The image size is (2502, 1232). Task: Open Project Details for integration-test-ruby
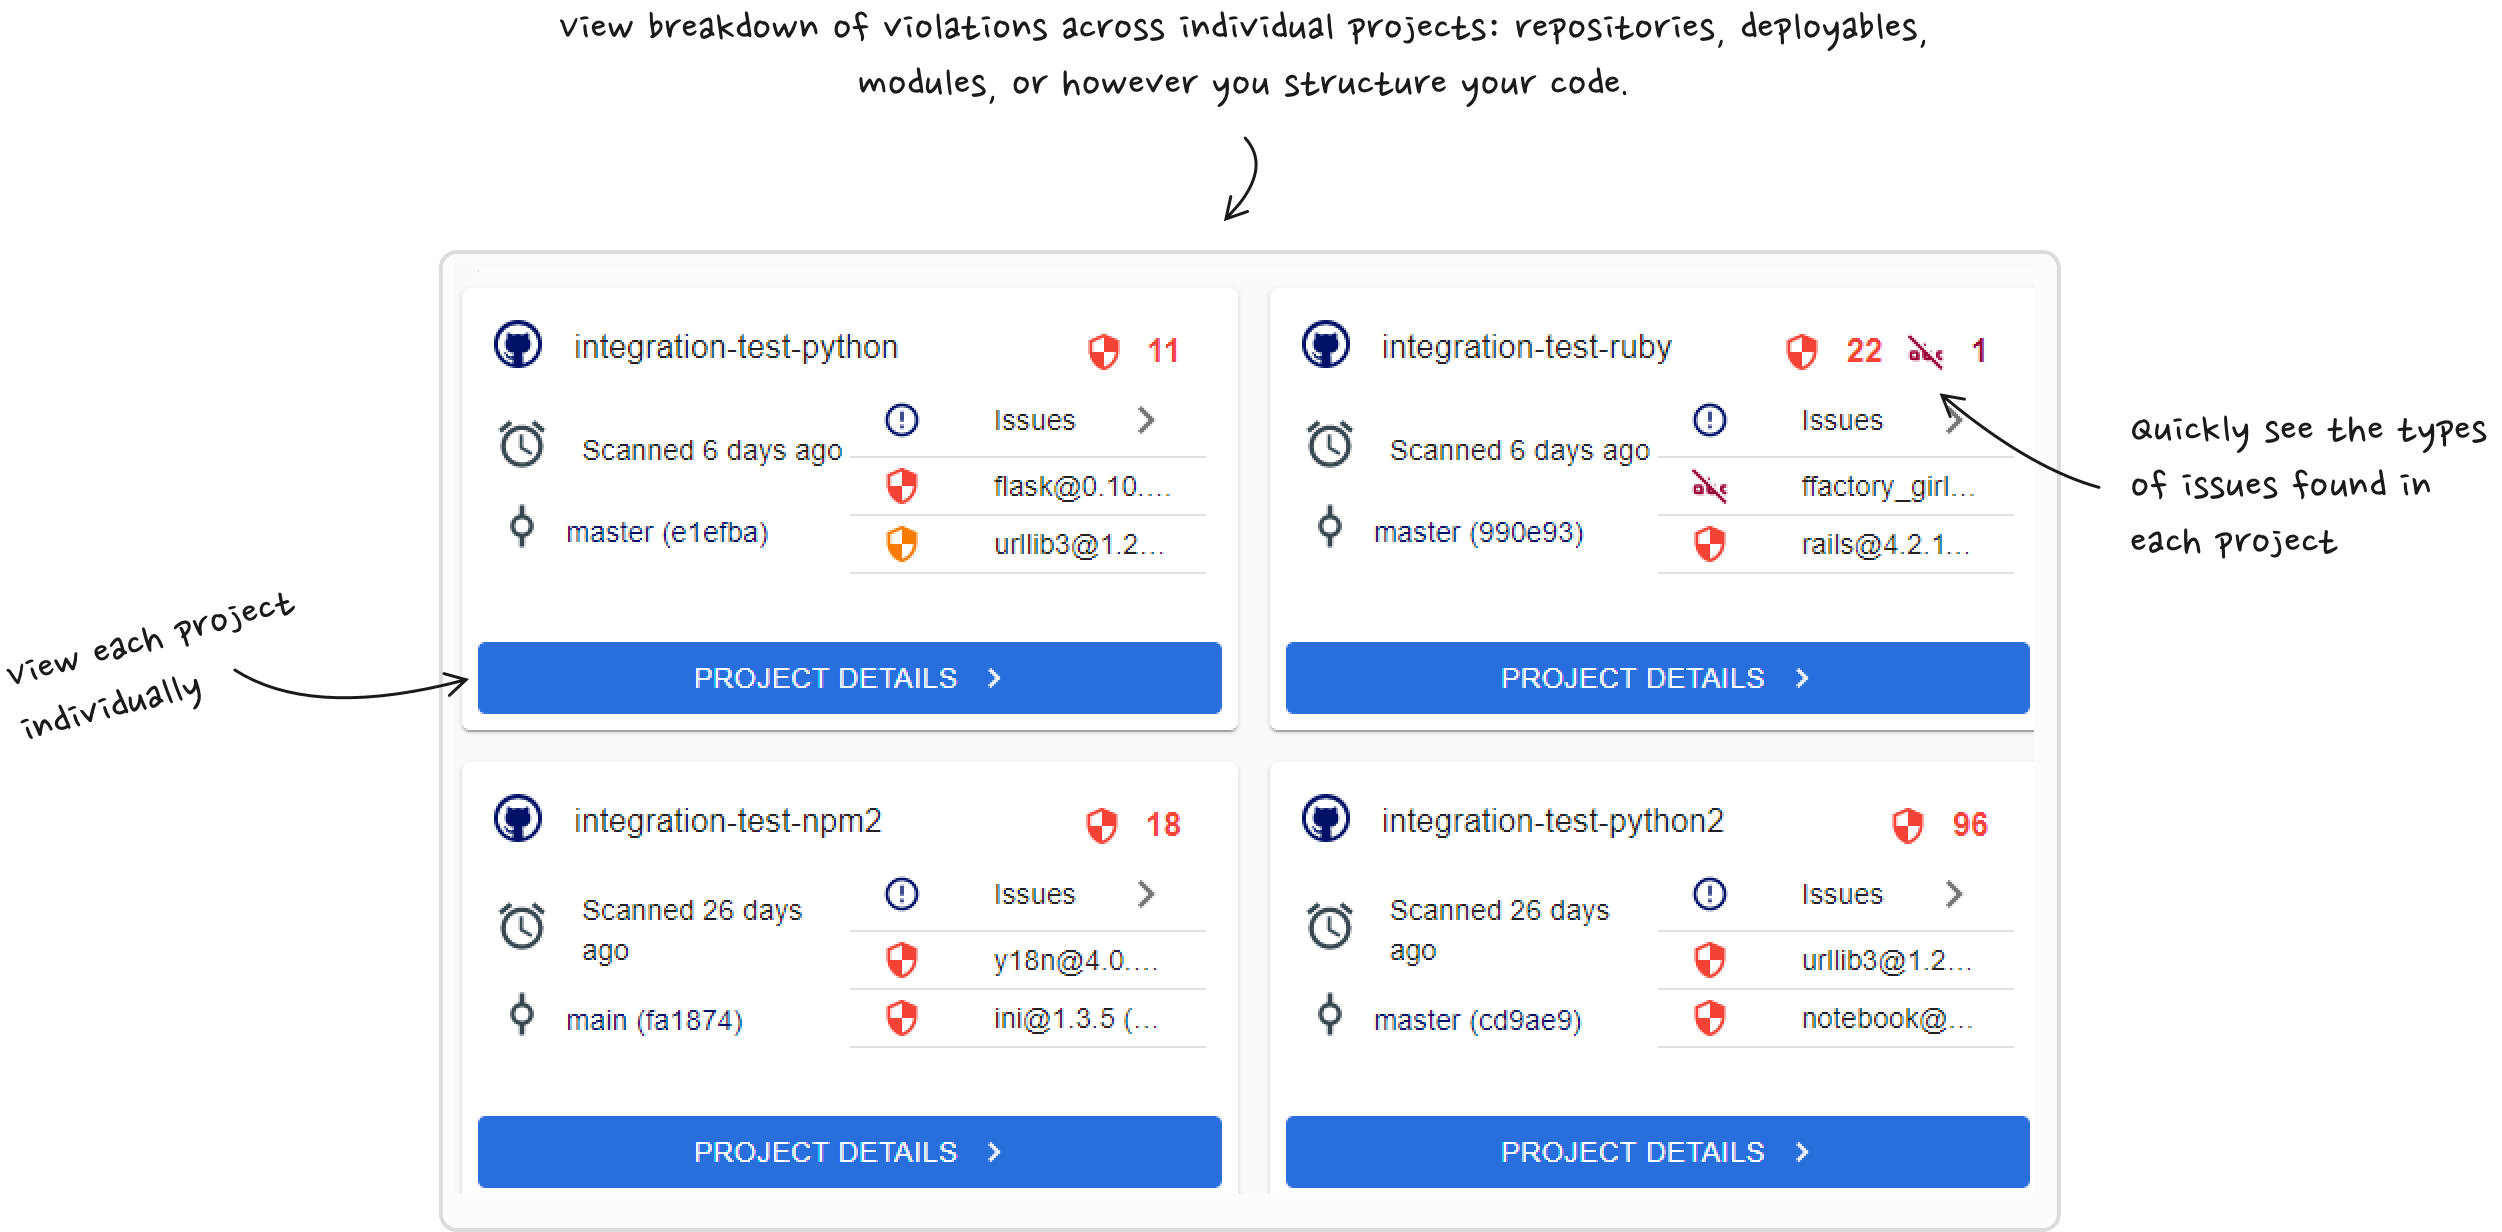(x=1657, y=678)
